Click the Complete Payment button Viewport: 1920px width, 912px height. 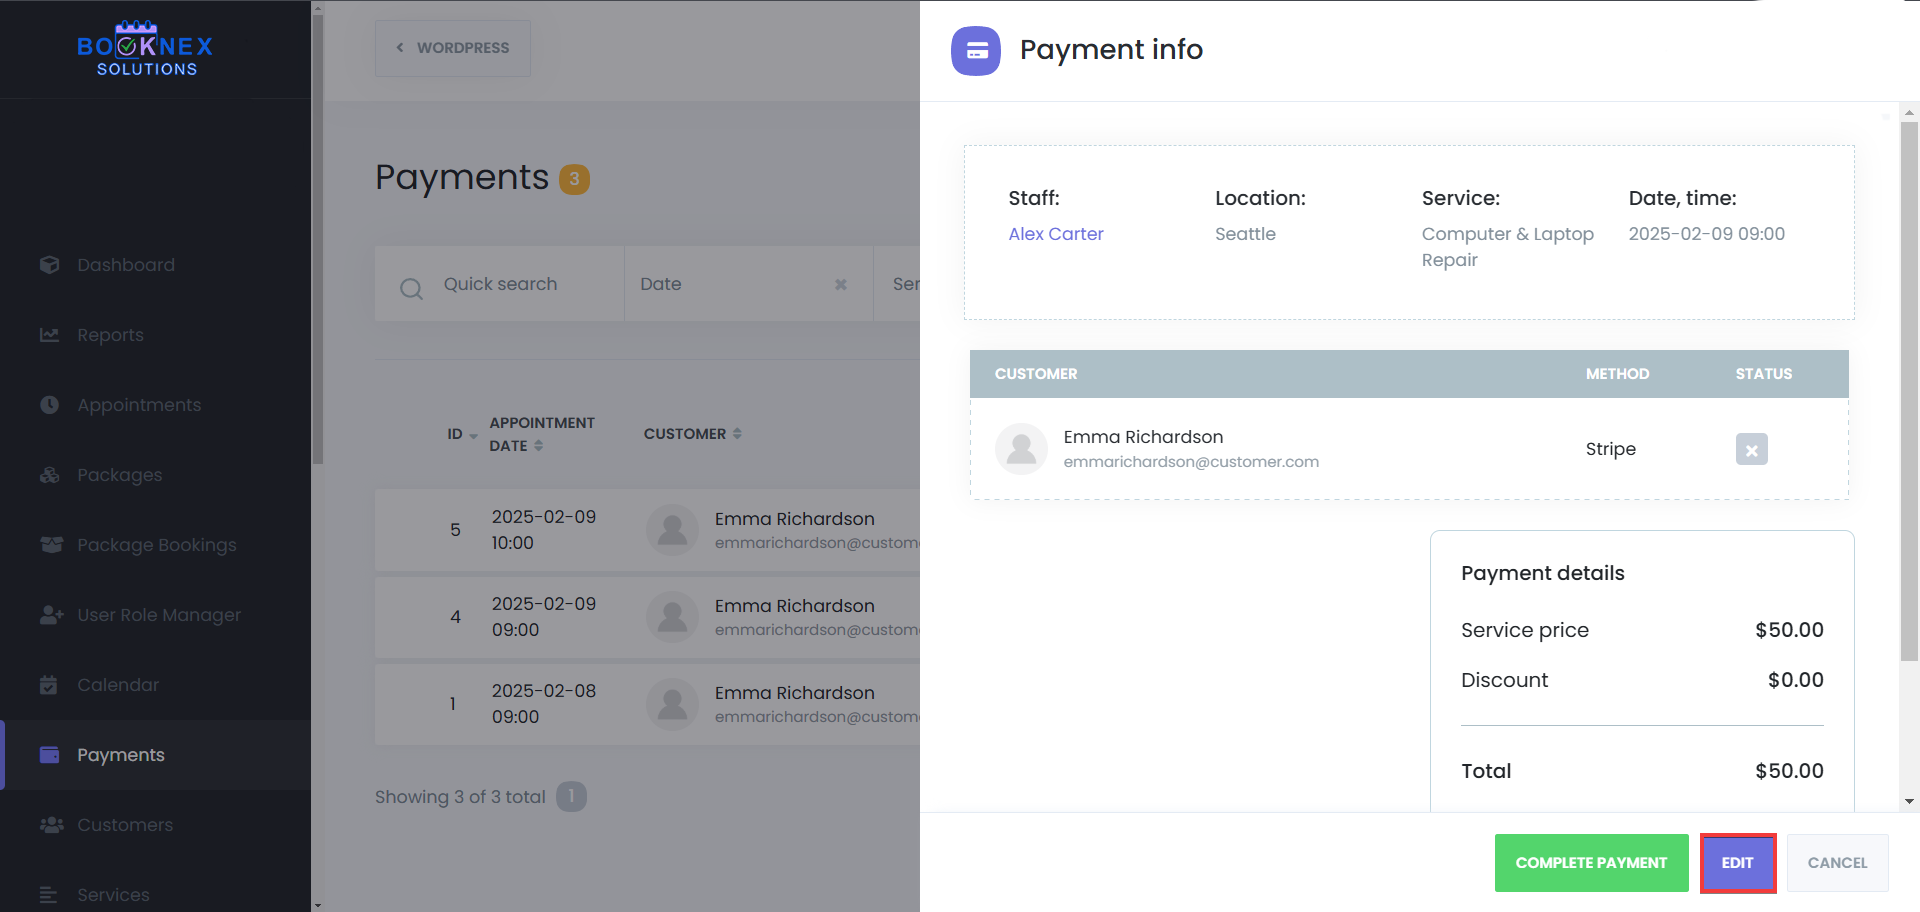pos(1591,862)
